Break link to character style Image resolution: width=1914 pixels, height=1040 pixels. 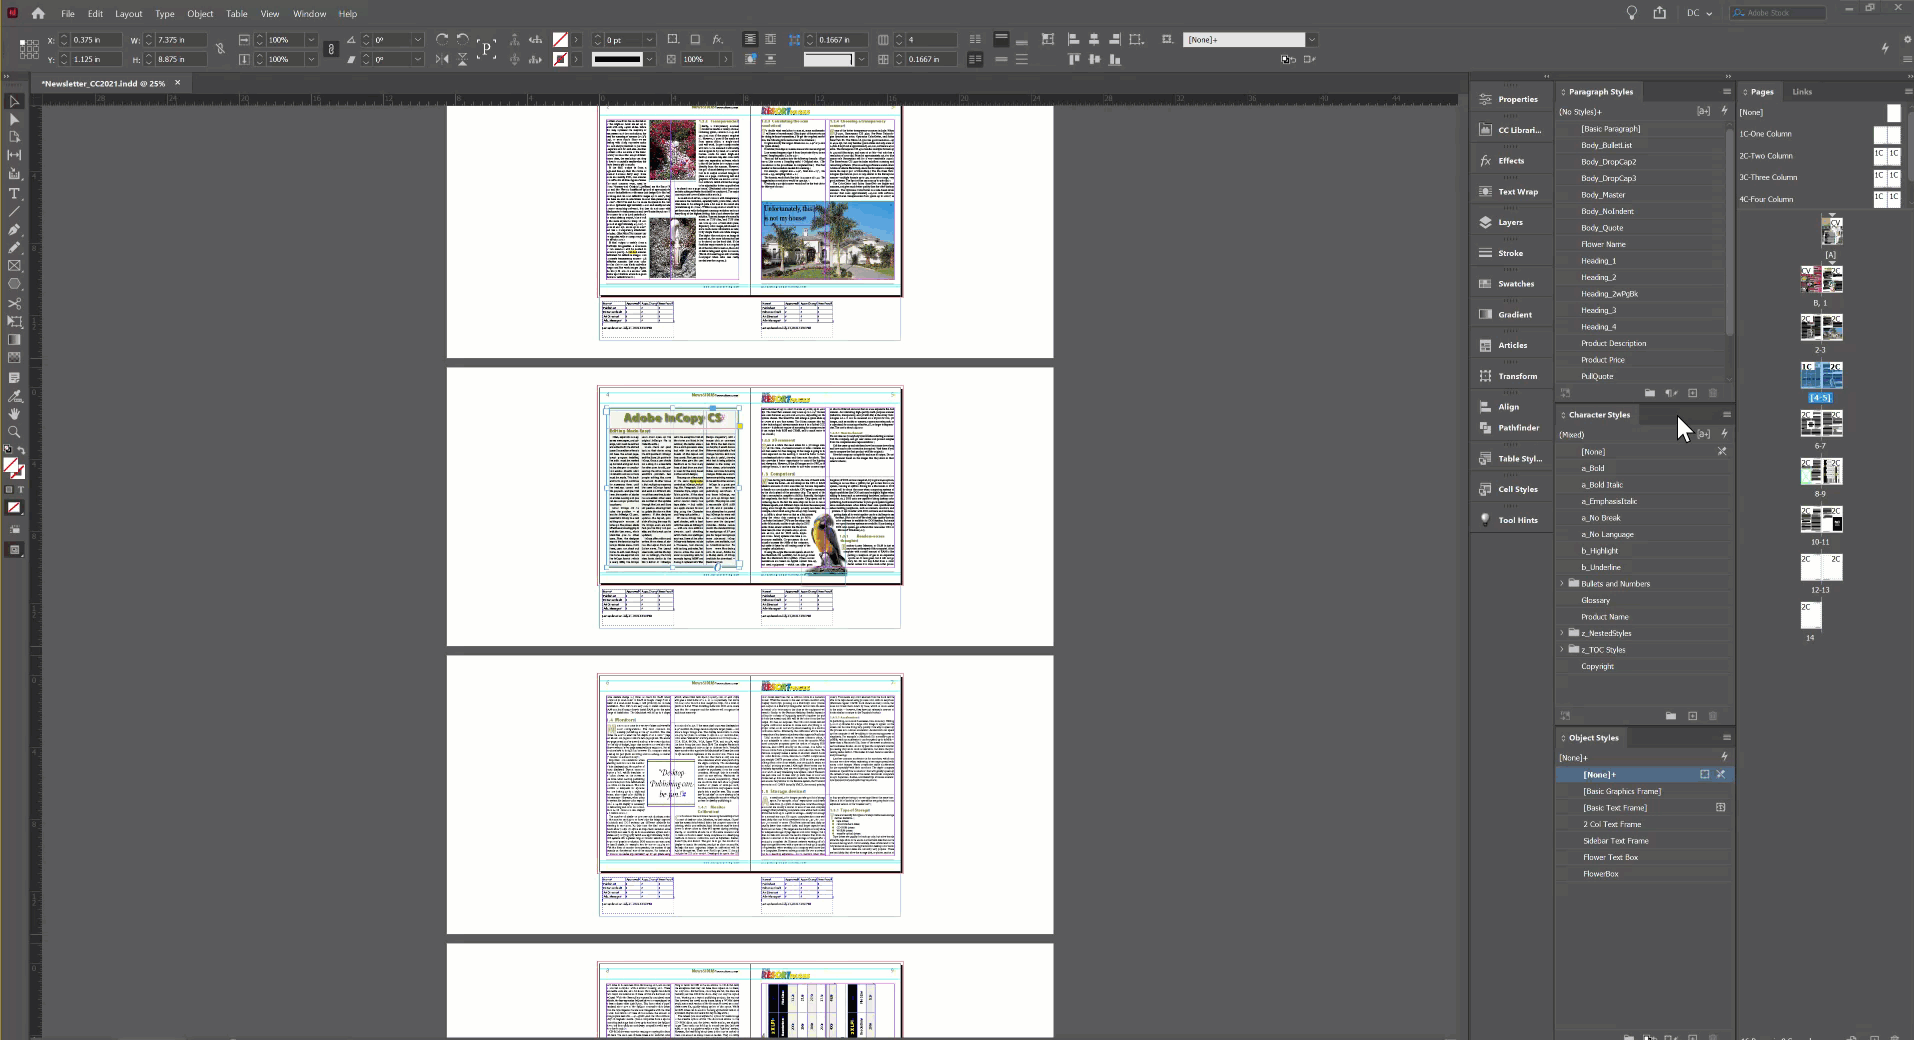[1722, 451]
